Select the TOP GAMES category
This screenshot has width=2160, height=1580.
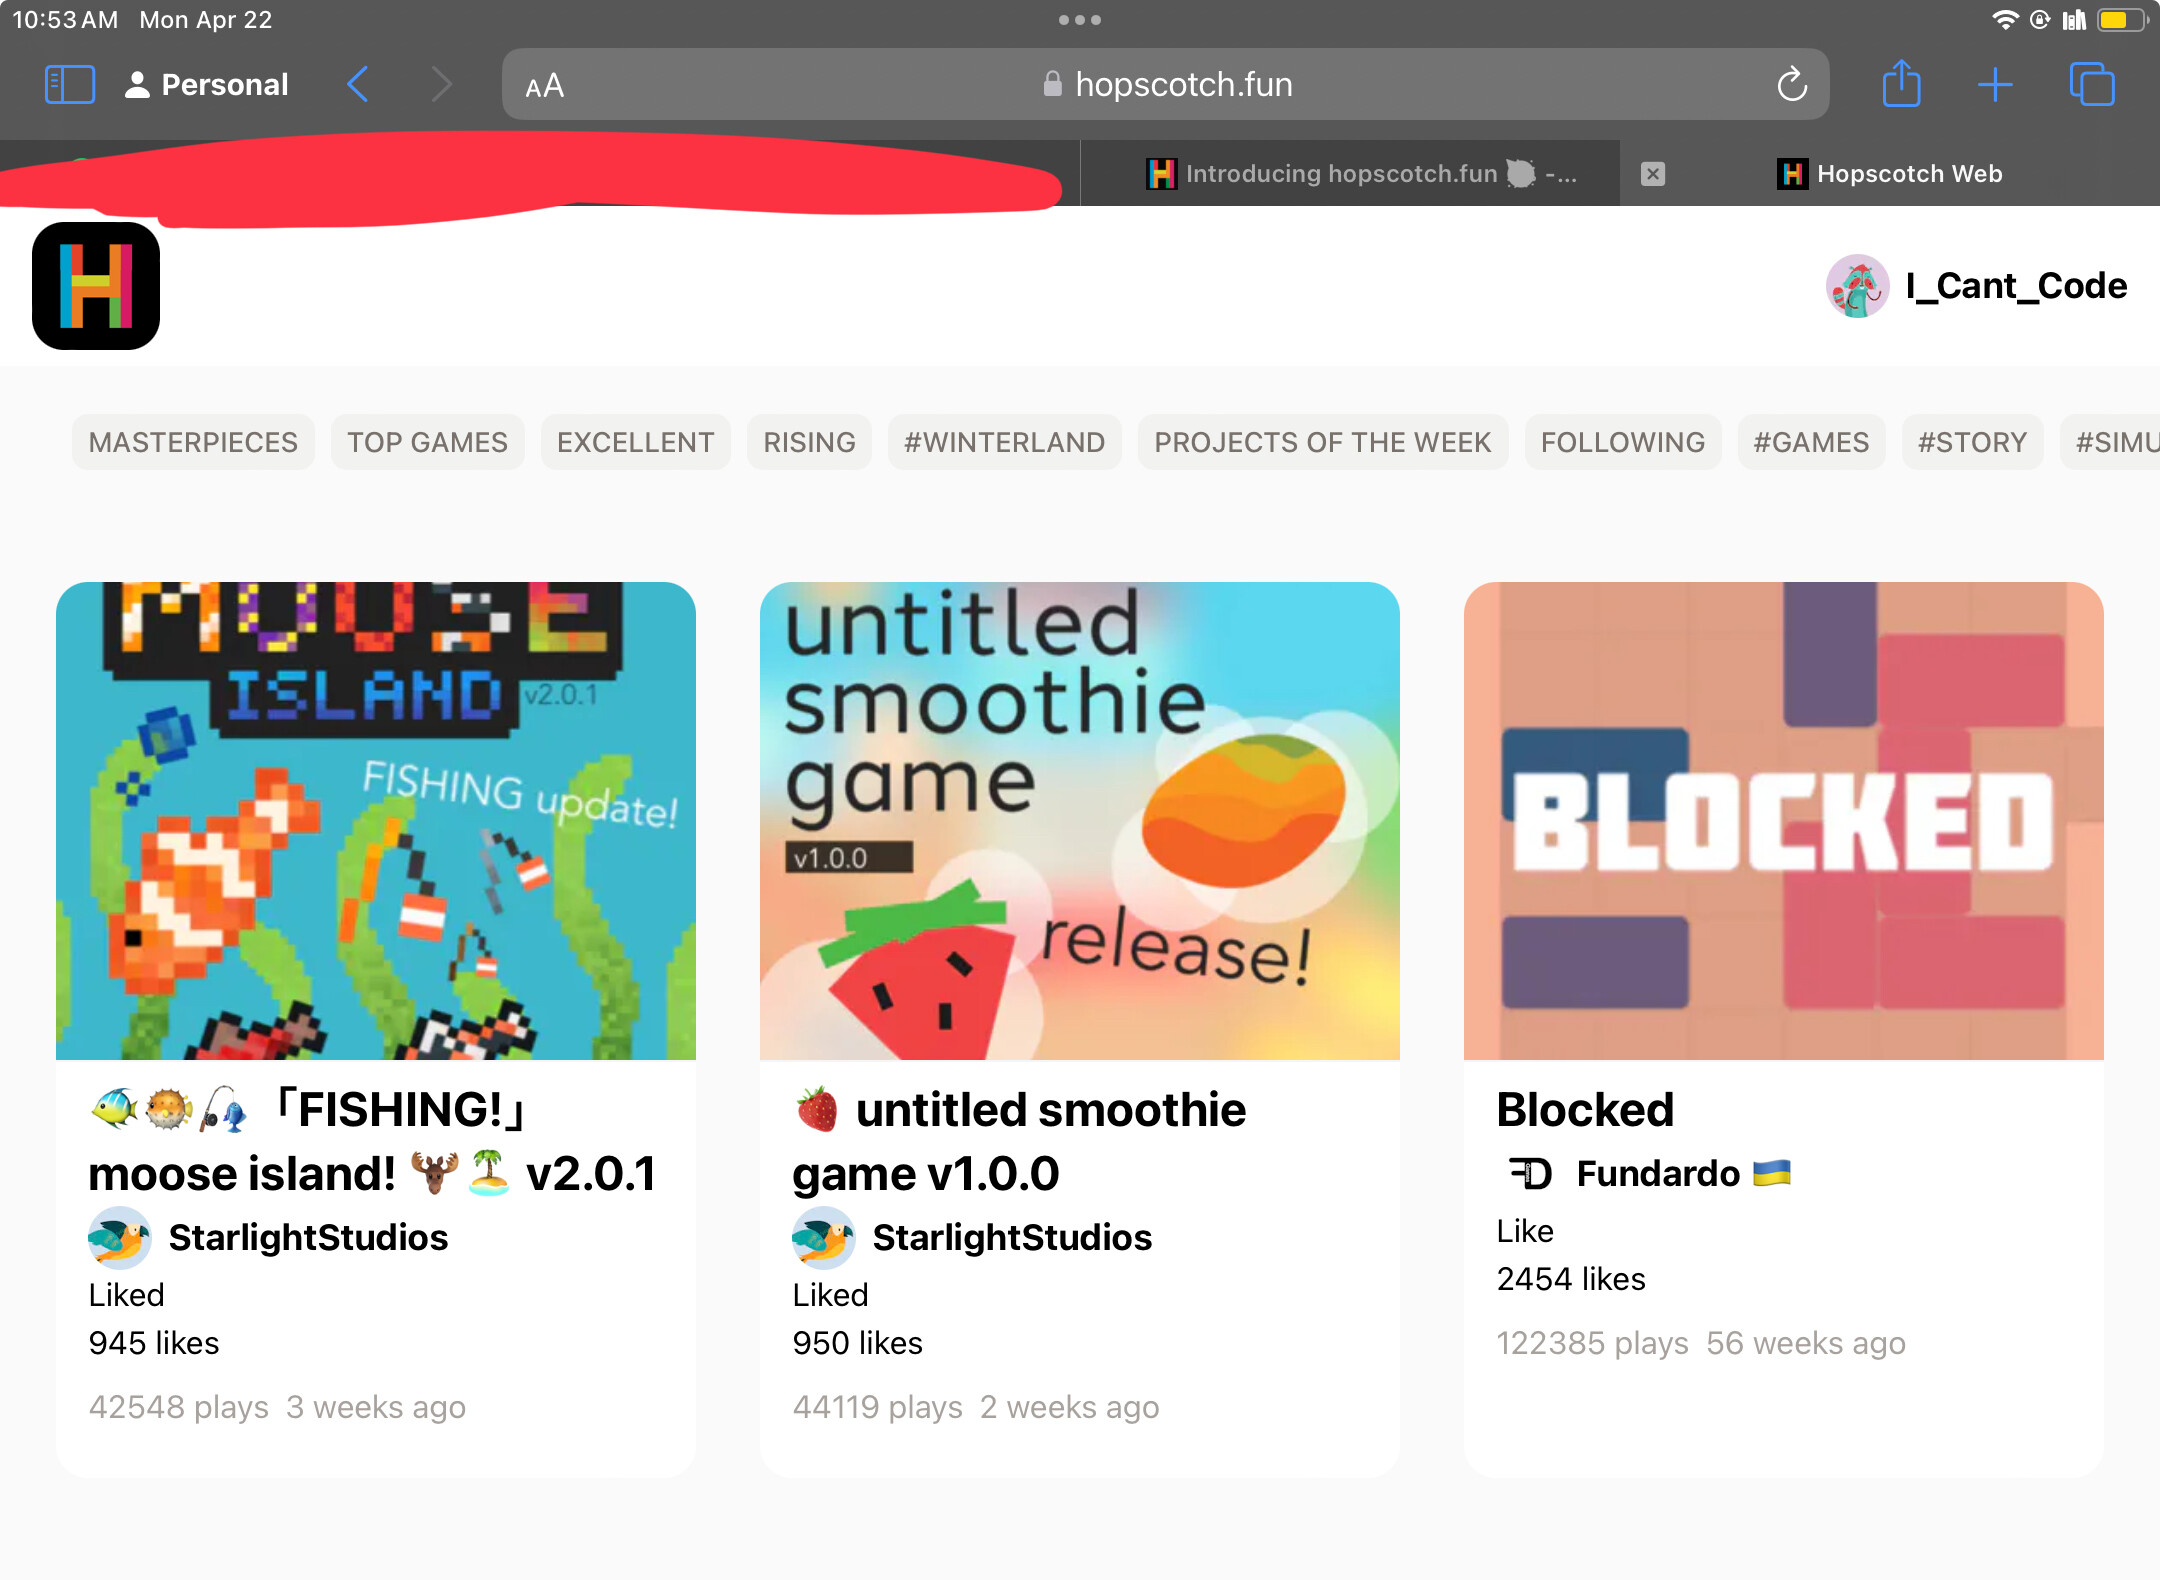coord(427,442)
